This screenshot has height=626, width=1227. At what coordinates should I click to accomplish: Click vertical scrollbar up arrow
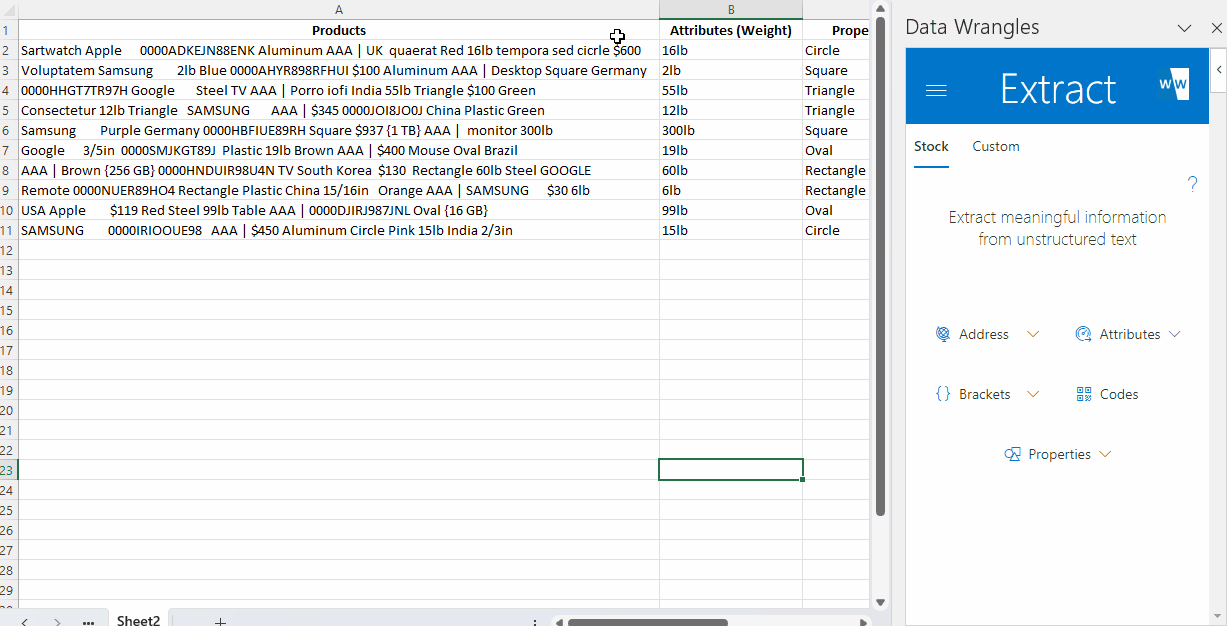pos(881,7)
